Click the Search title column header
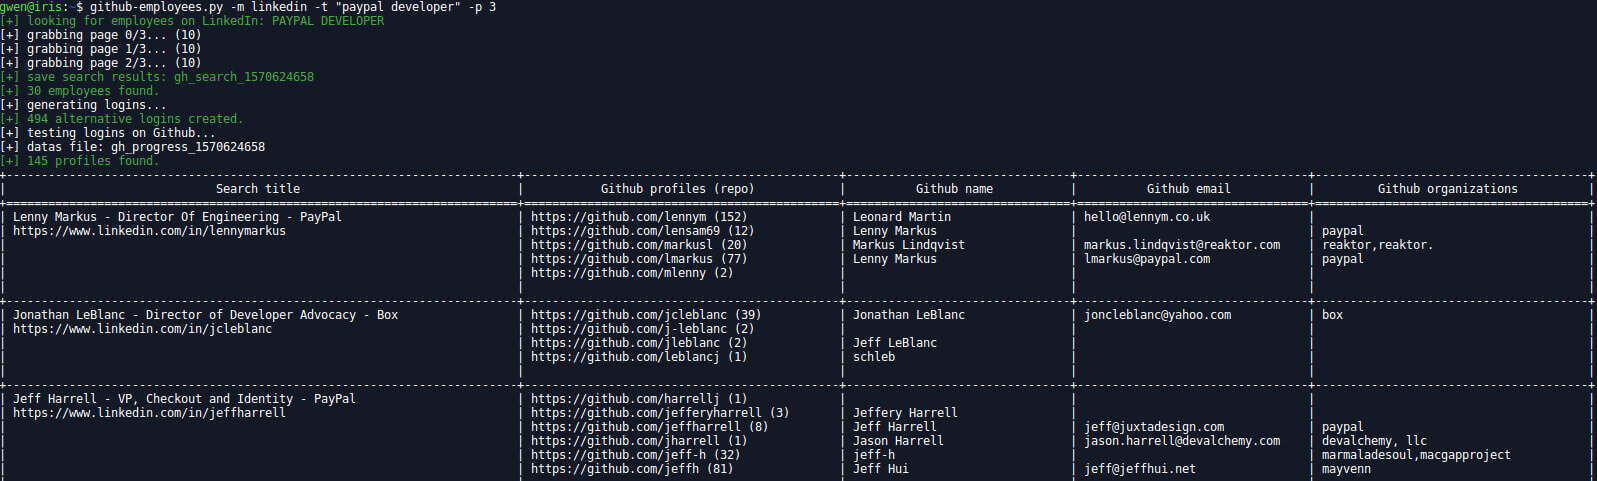 pyautogui.click(x=258, y=189)
